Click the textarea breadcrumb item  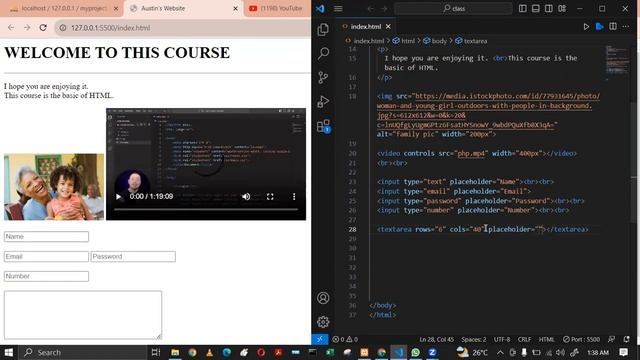click(x=475, y=41)
